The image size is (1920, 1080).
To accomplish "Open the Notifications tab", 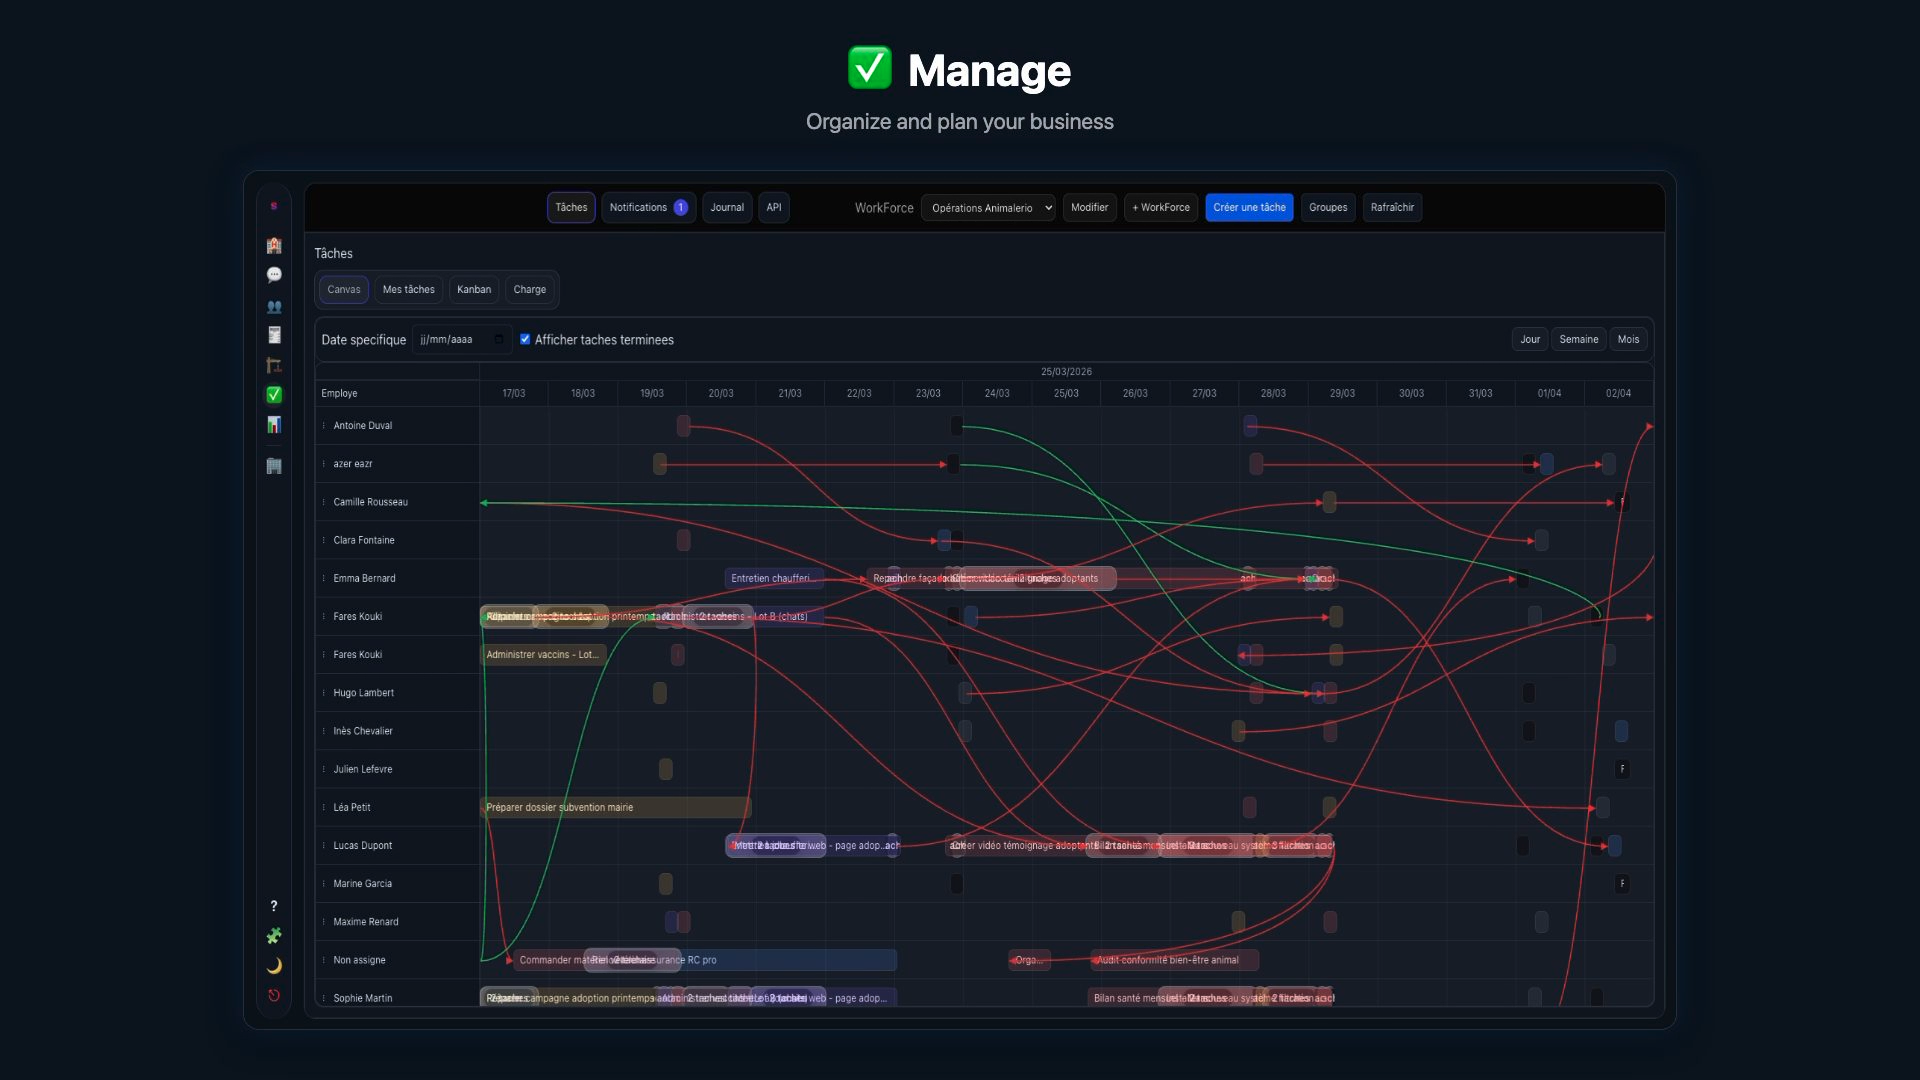I will click(648, 208).
